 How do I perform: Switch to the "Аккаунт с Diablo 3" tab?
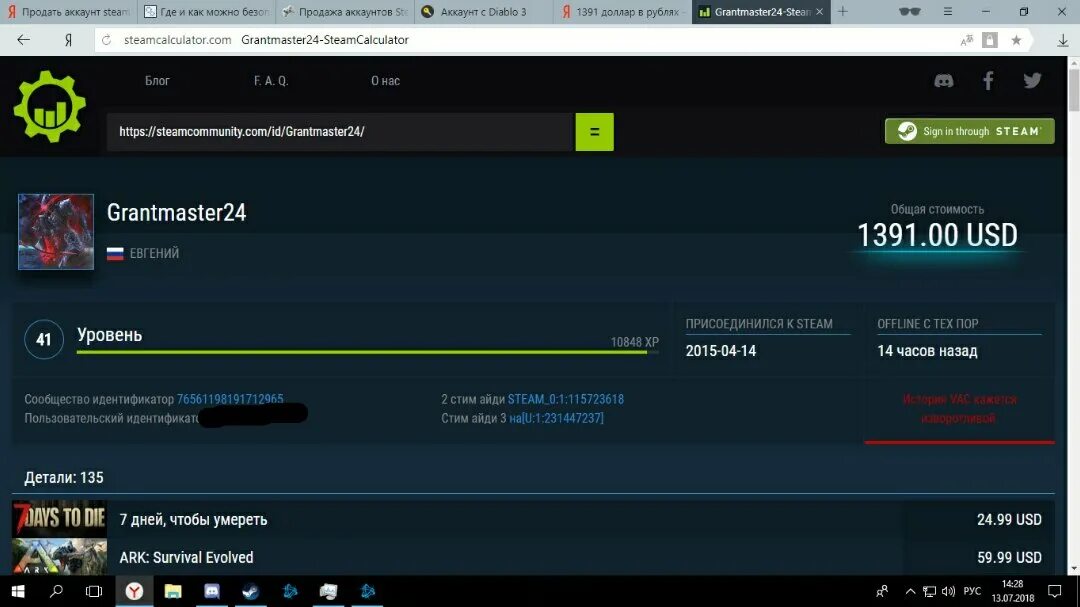click(483, 12)
